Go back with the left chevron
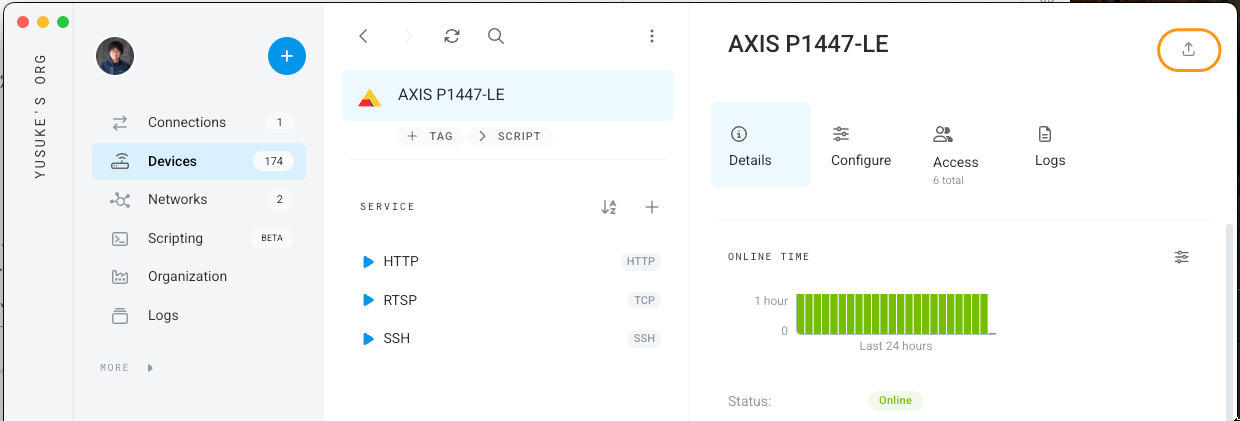The height and width of the screenshot is (421, 1240). click(364, 36)
